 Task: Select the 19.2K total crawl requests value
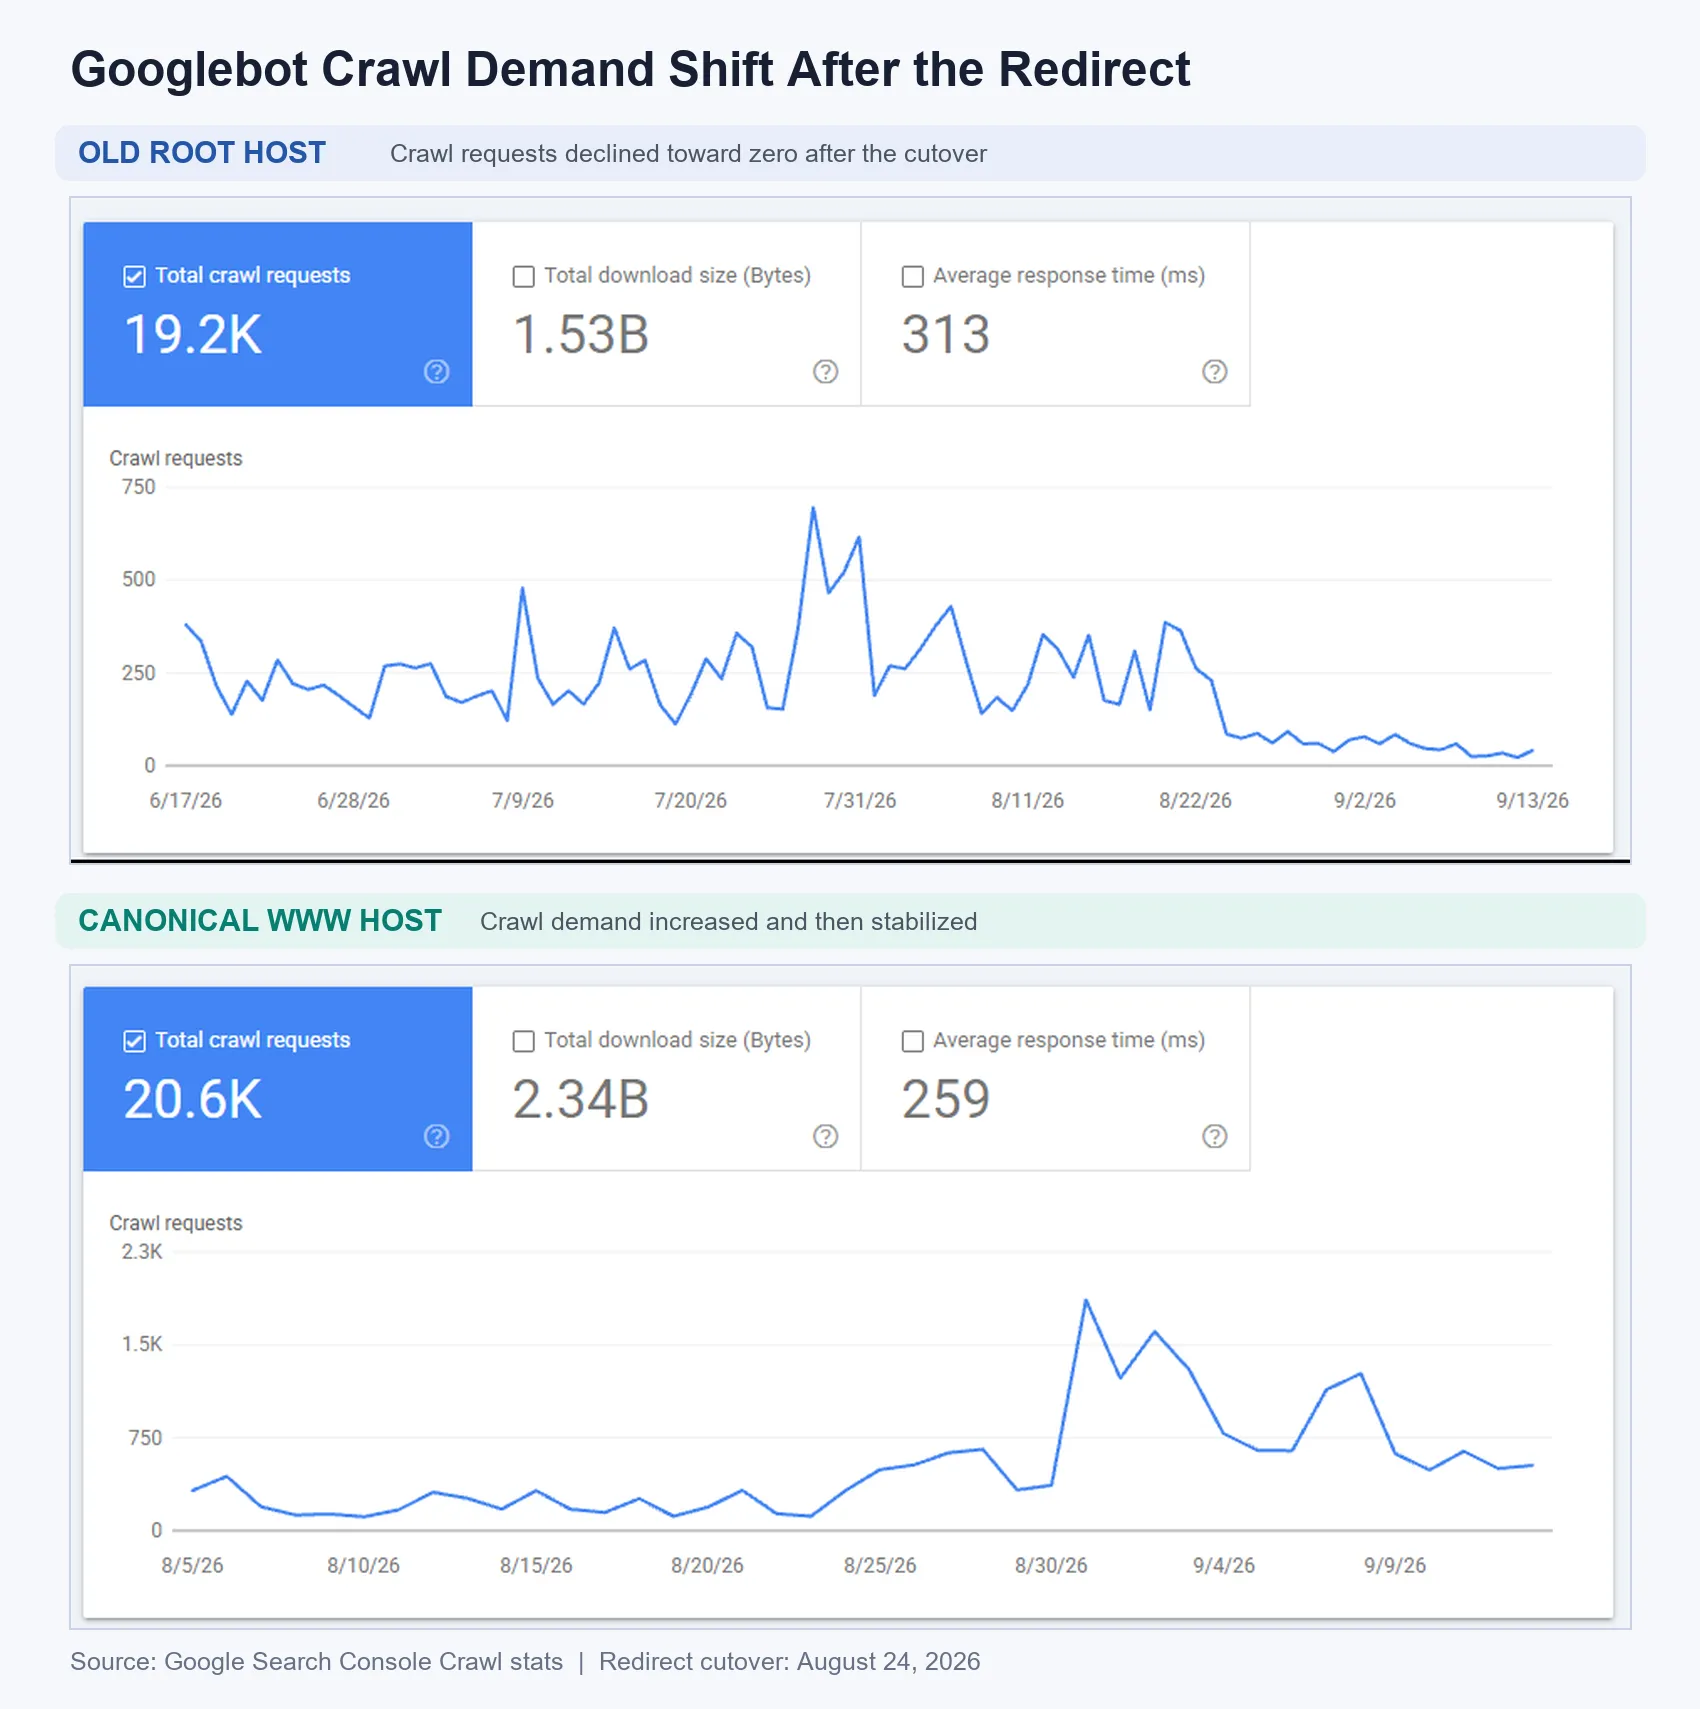click(x=193, y=334)
